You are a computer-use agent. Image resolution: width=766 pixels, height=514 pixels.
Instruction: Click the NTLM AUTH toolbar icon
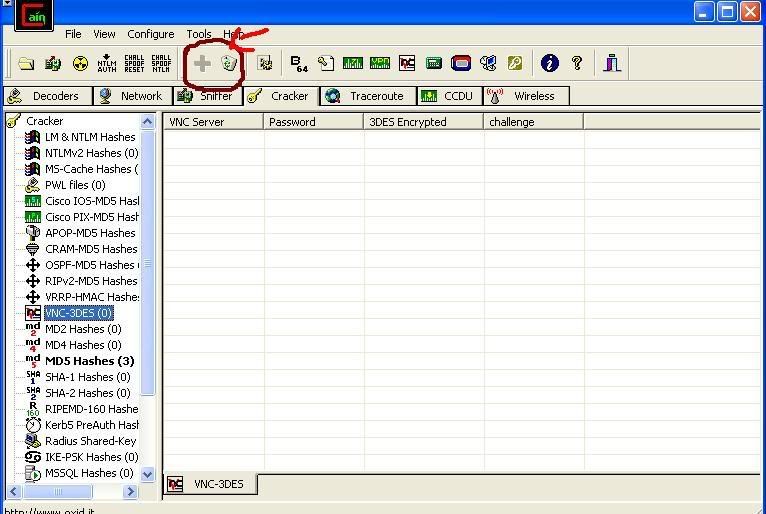pos(107,64)
